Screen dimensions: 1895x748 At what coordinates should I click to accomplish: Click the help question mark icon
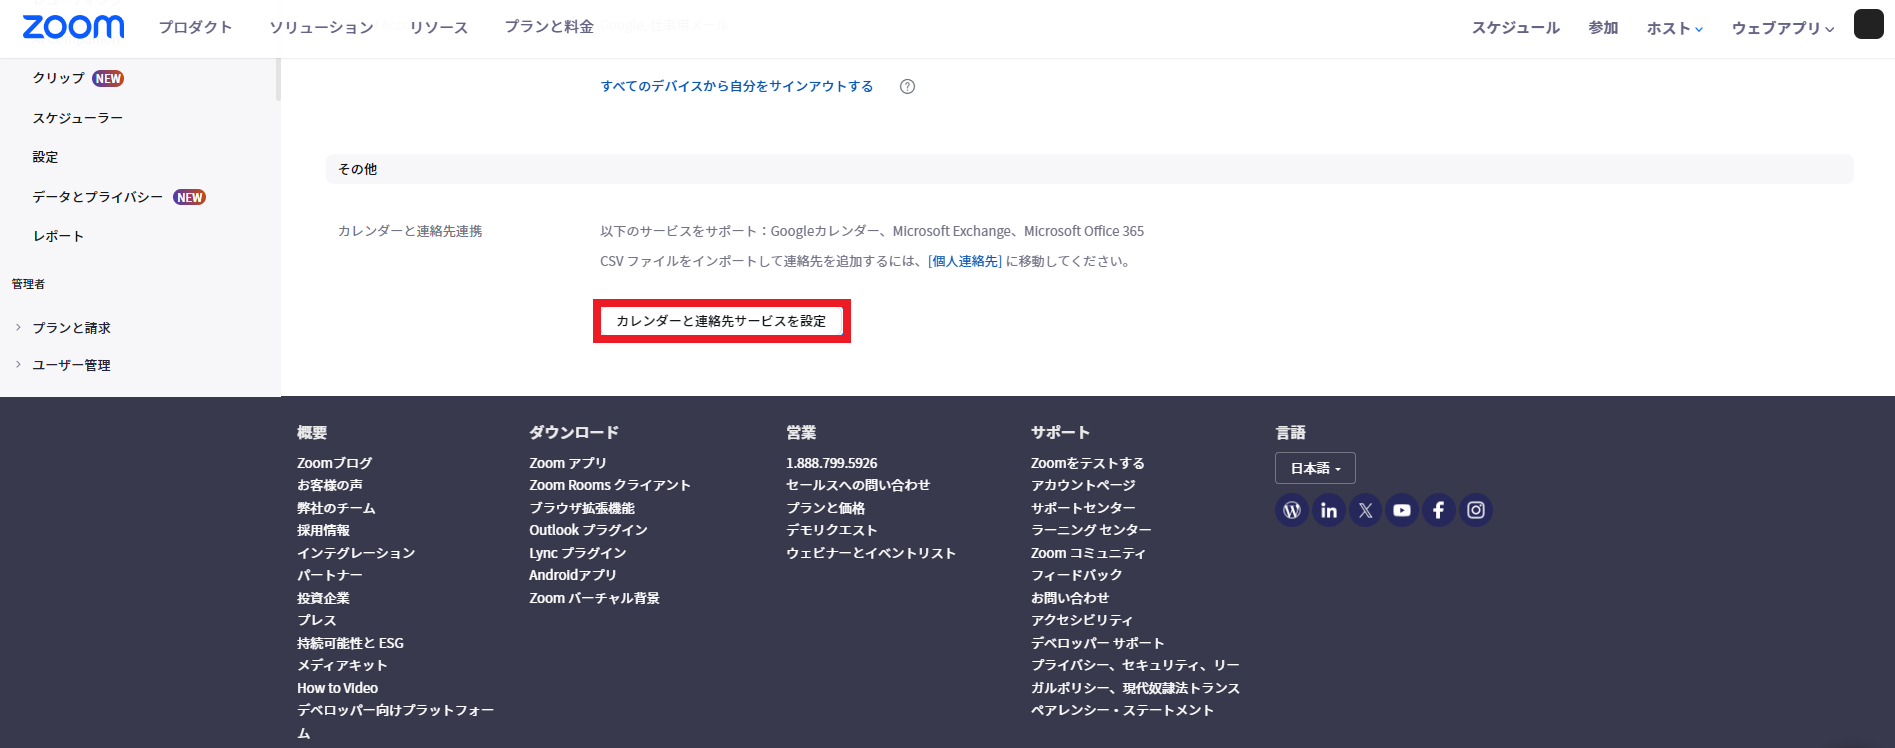click(x=907, y=87)
